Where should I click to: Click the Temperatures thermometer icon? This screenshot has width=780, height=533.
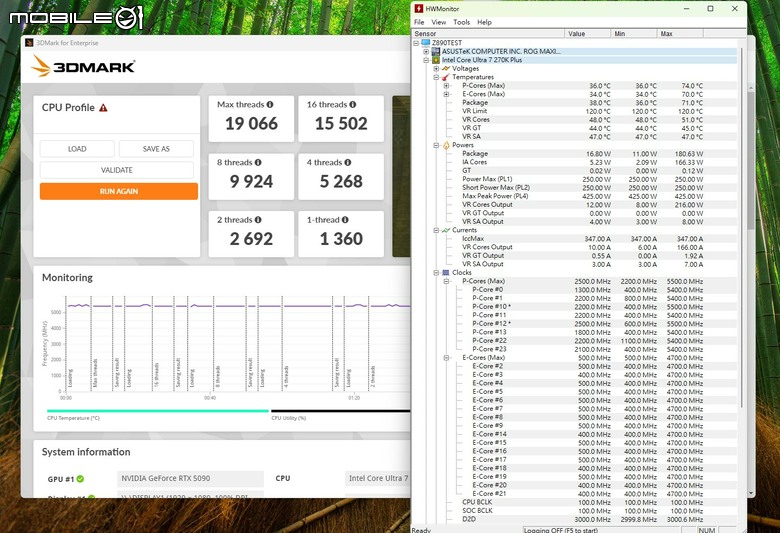446,77
